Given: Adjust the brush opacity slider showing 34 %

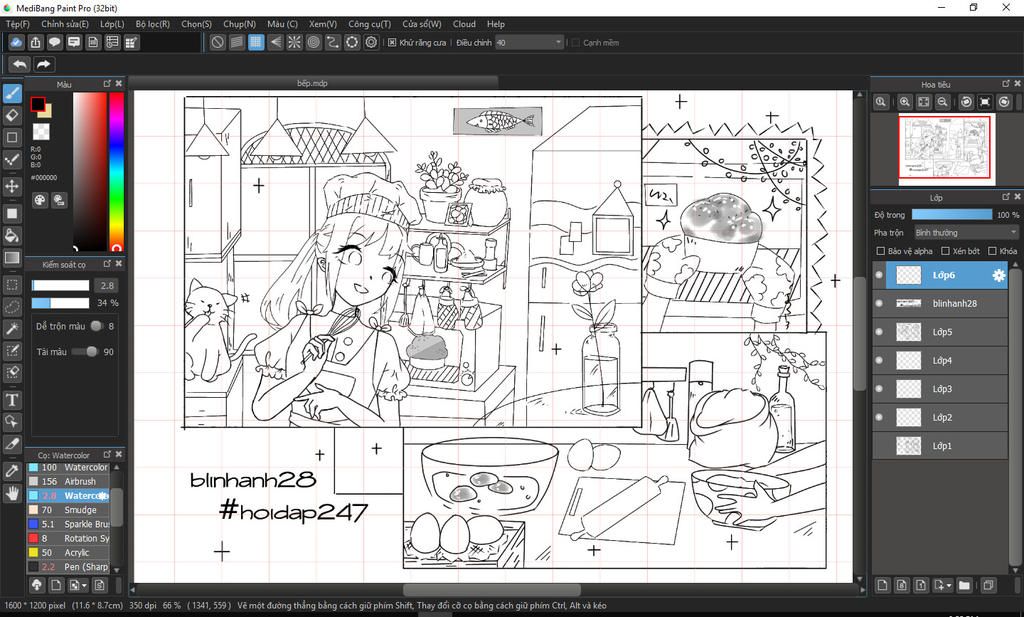Looking at the screenshot, I should [60, 303].
